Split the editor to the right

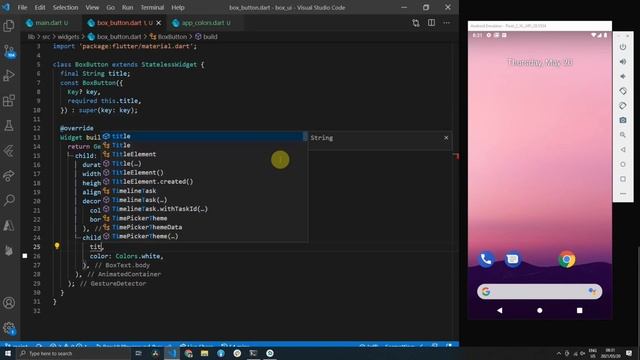coord(431,23)
